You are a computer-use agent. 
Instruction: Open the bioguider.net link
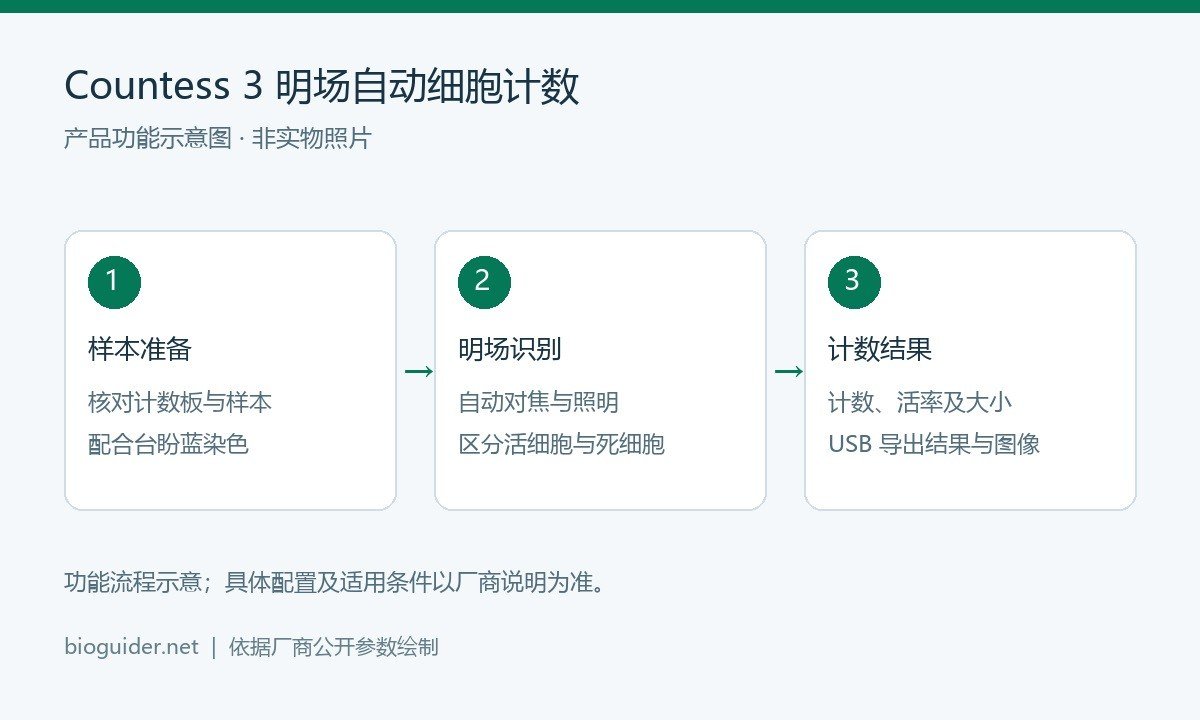(131, 647)
